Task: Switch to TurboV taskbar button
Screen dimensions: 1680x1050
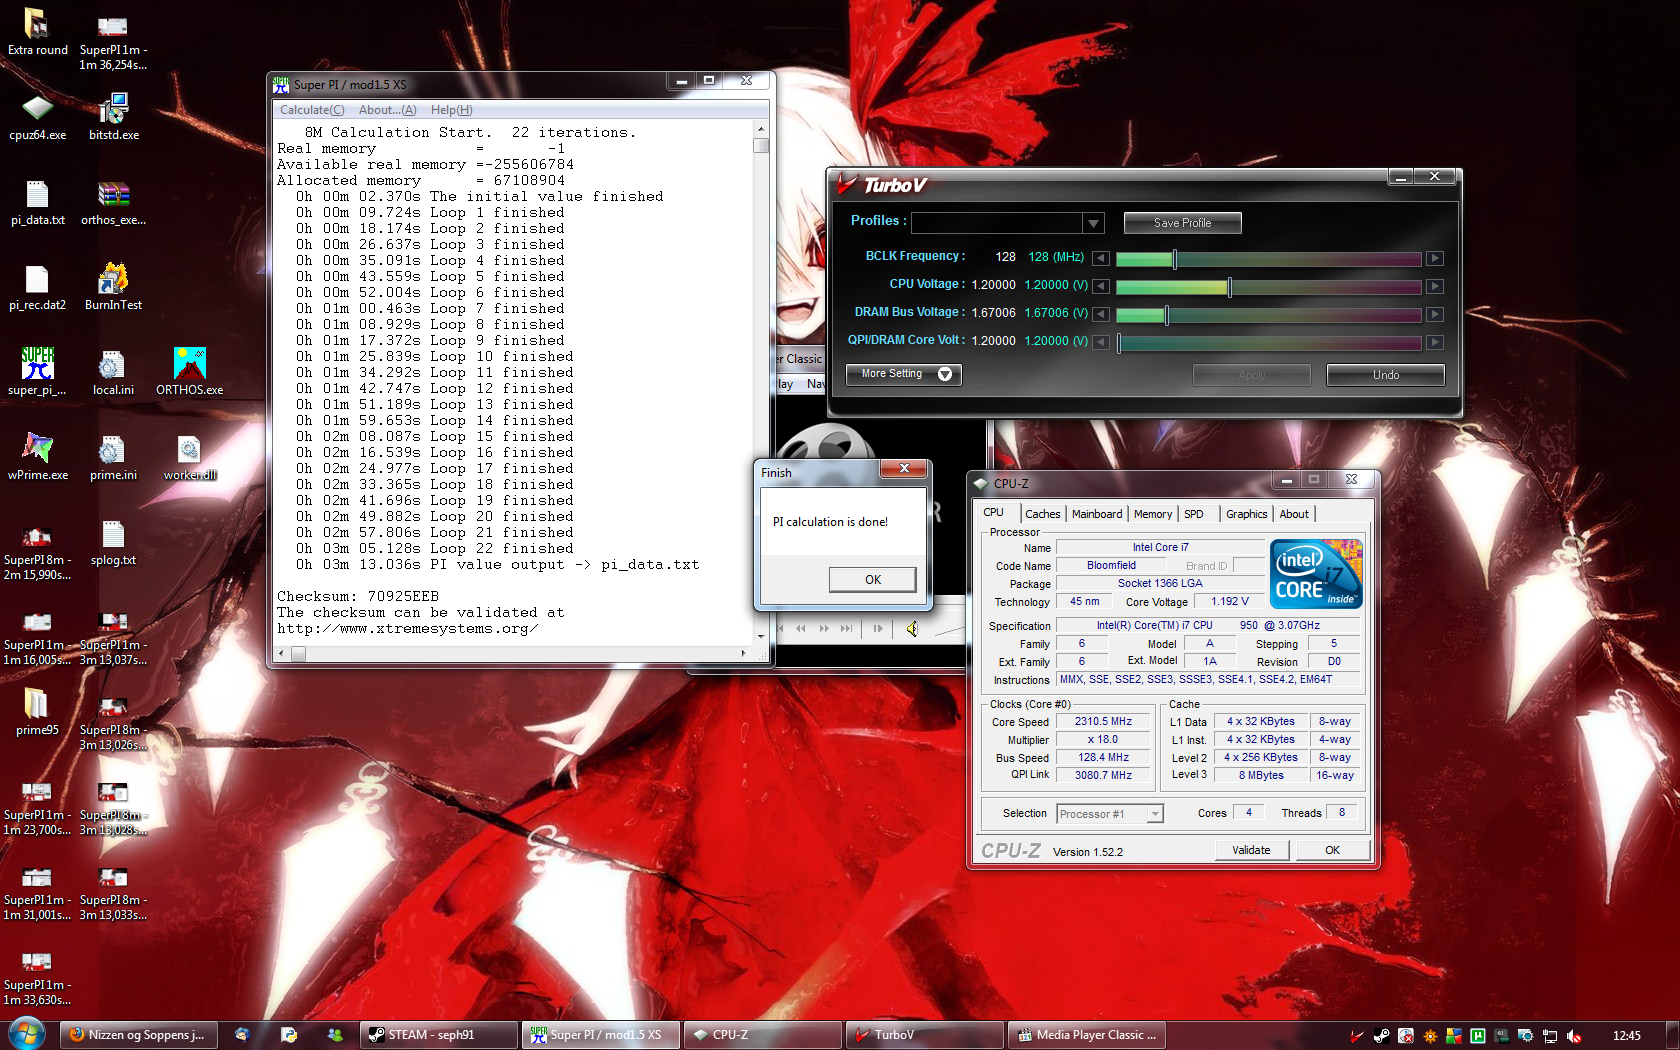Action: [x=925, y=1035]
